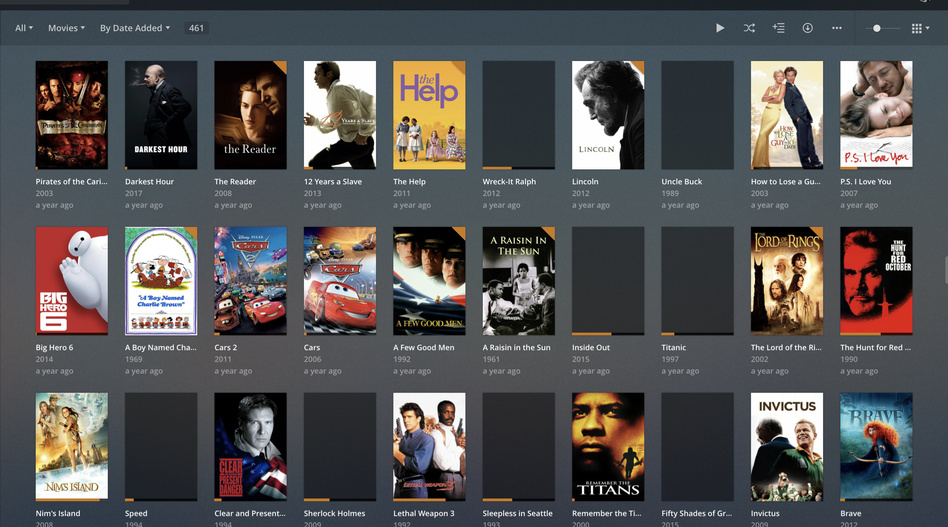Open Clear and Present Danger poster

[250, 447]
